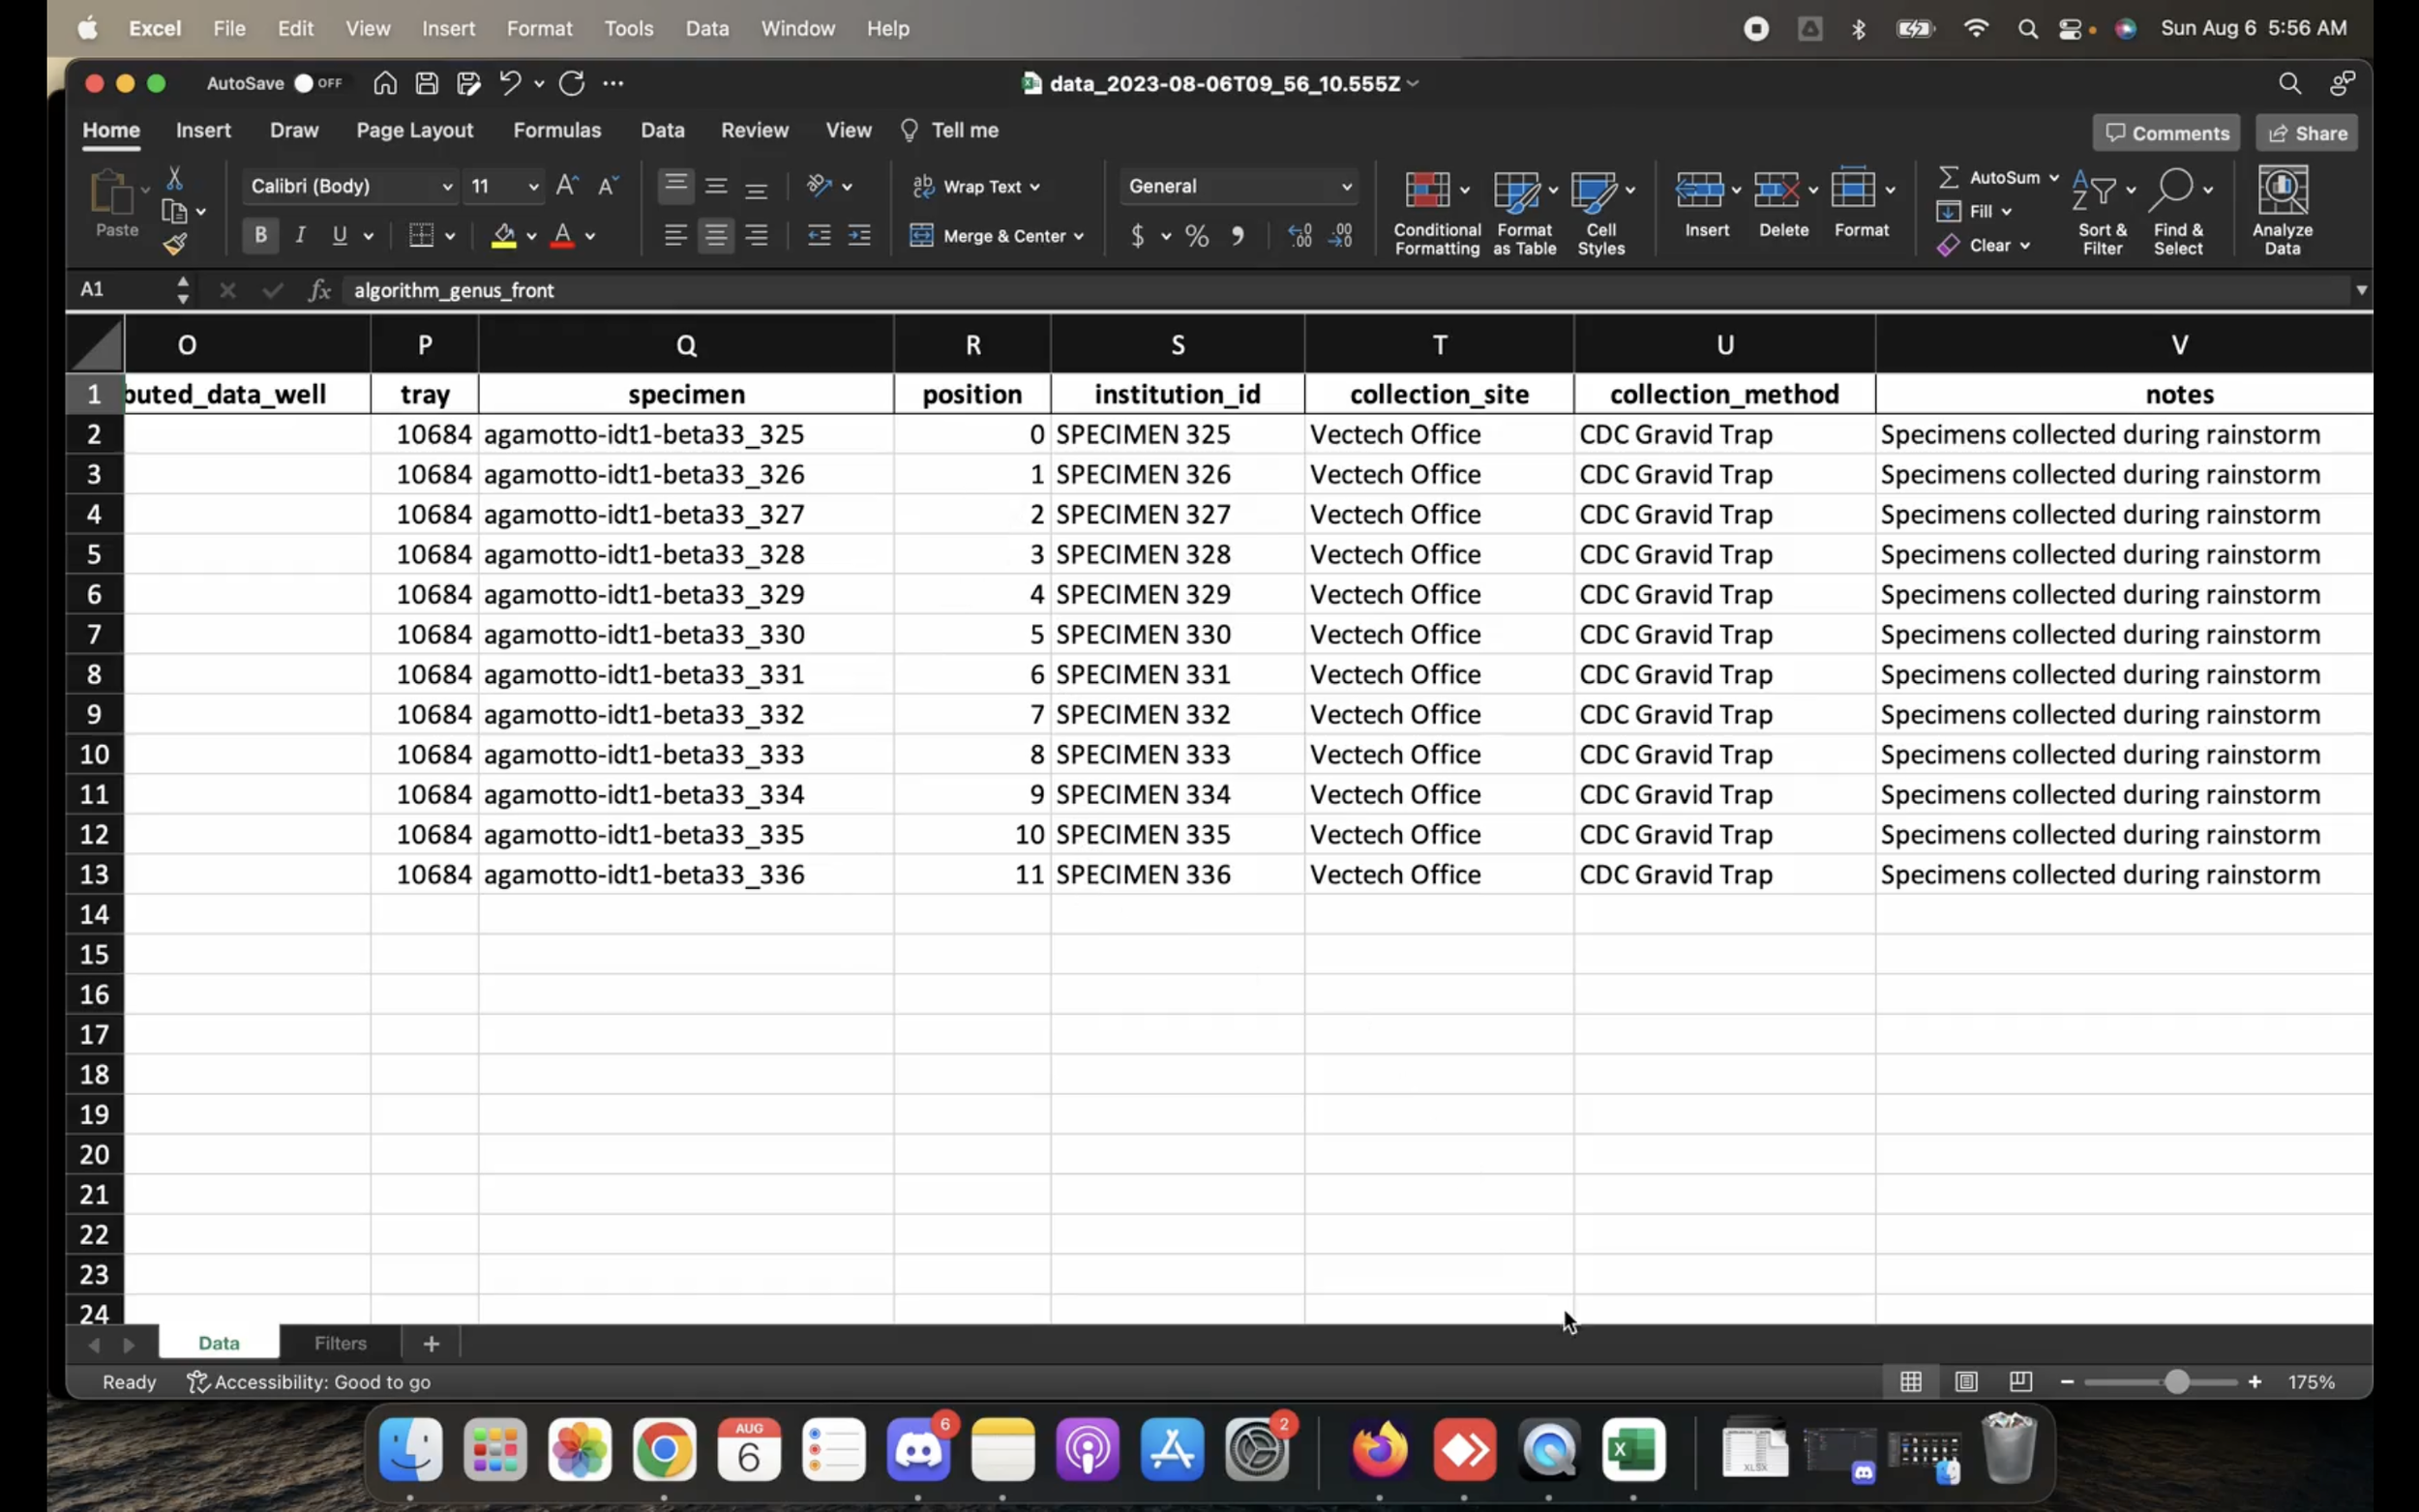Click the Cut scissors icon
Image resolution: width=2419 pixels, height=1512 pixels.
coord(174,178)
